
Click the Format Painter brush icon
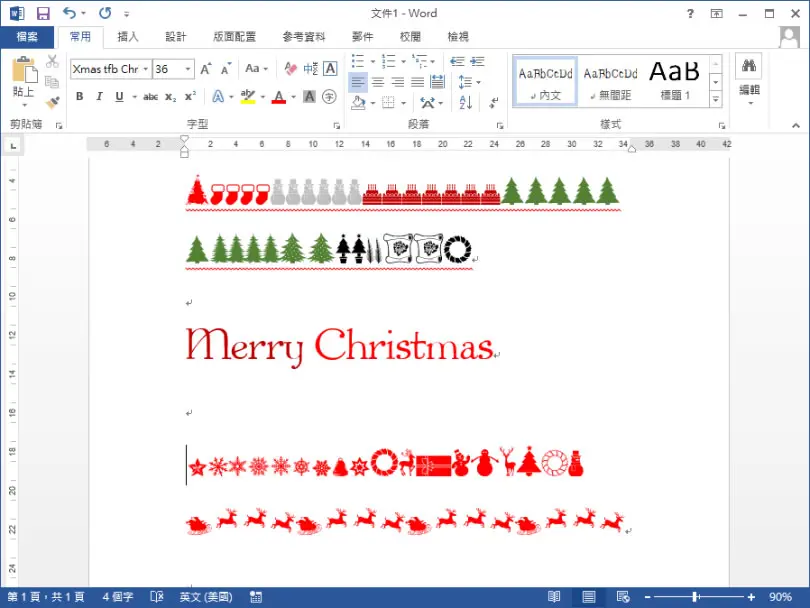(x=52, y=103)
